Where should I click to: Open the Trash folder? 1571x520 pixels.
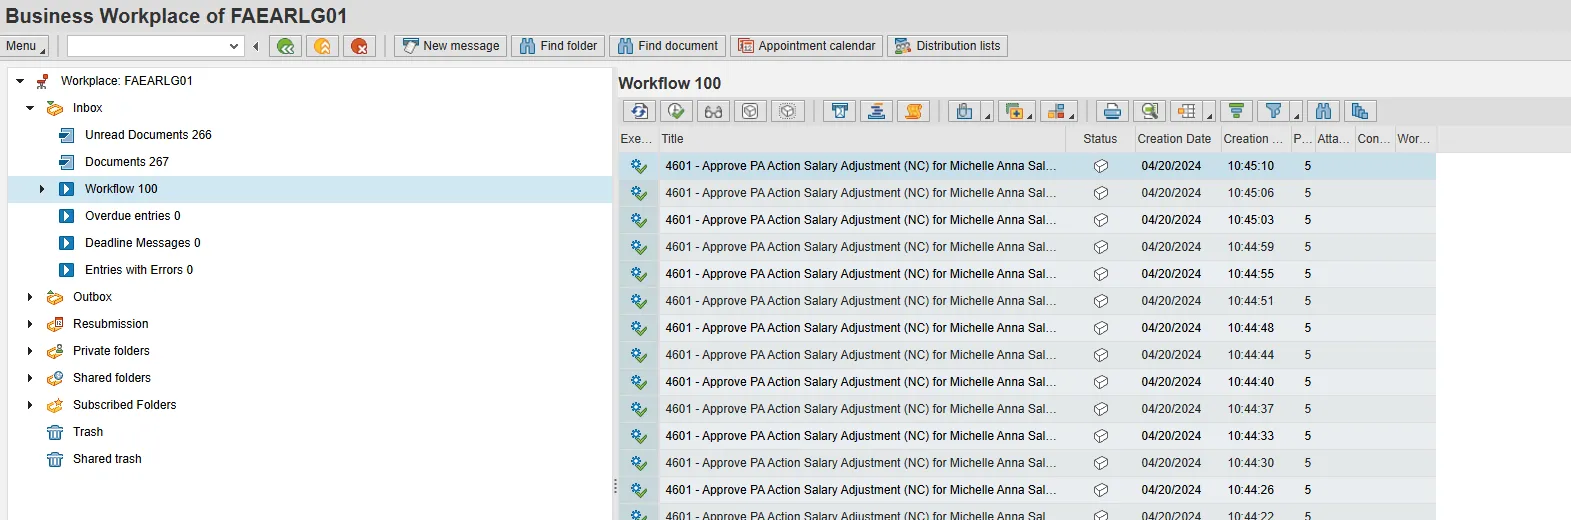pyautogui.click(x=88, y=432)
